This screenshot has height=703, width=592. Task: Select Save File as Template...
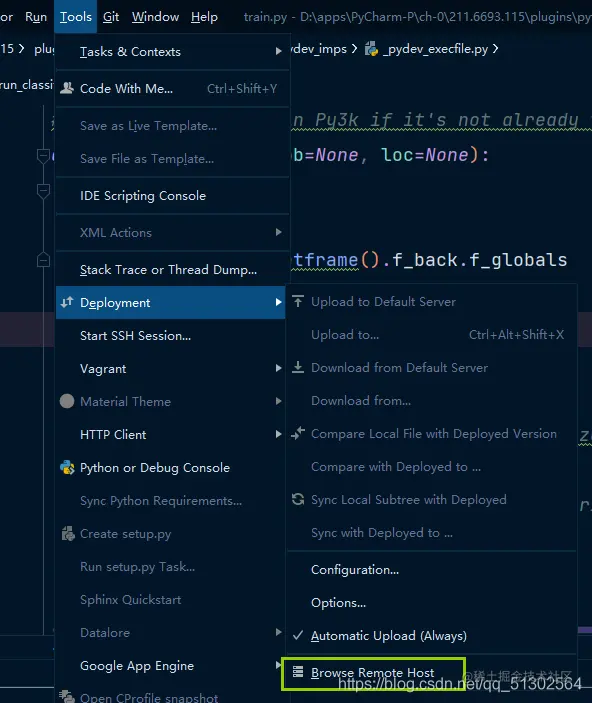click(173, 158)
